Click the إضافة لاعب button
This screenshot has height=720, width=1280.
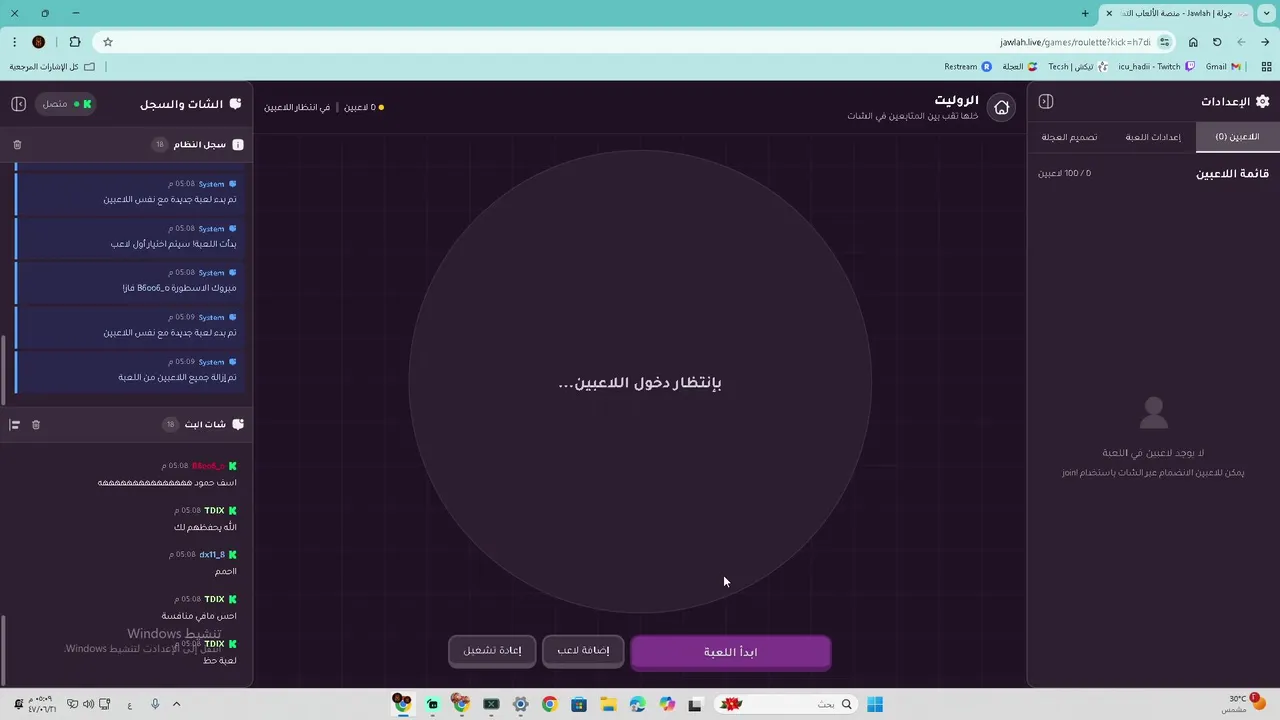click(583, 650)
